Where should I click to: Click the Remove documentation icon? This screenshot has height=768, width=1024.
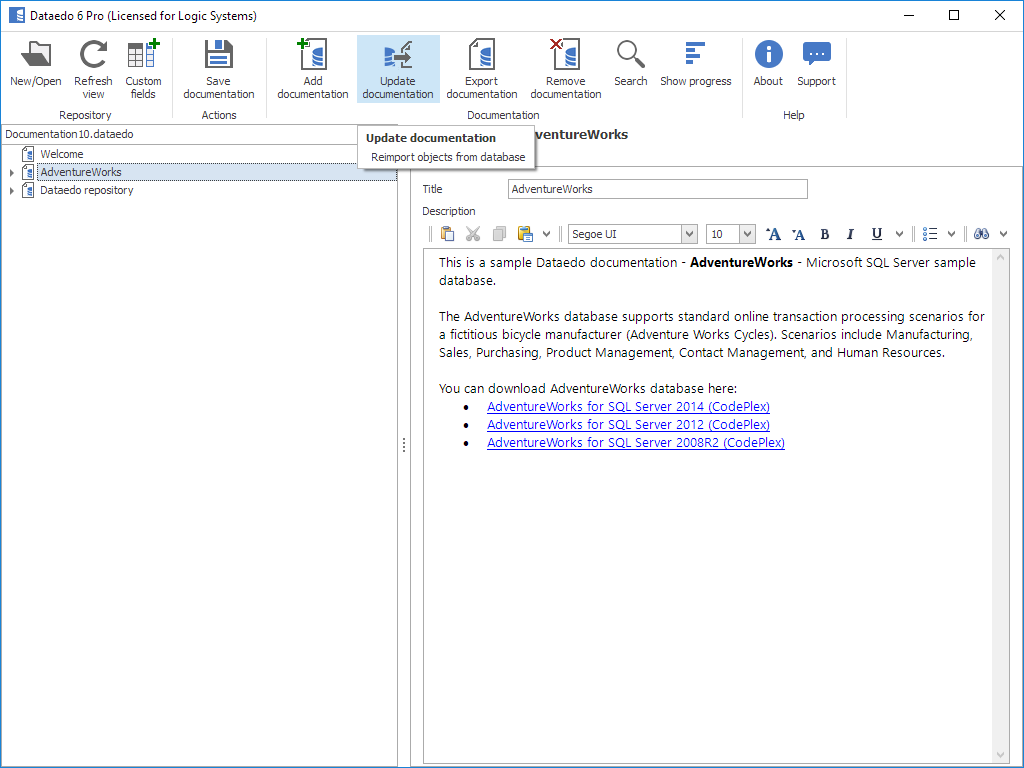click(x=566, y=56)
